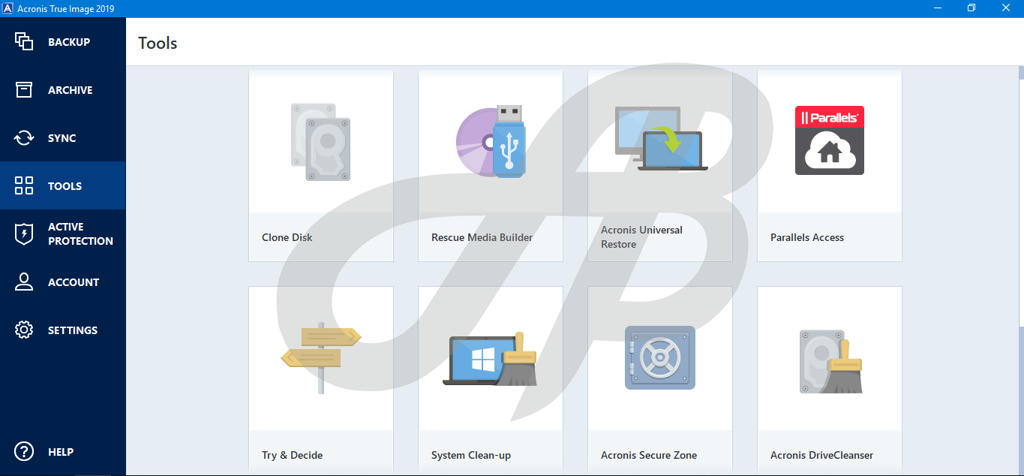This screenshot has height=476, width=1024.
Task: Click the Try & Decide signpost icon
Action: (x=321, y=357)
